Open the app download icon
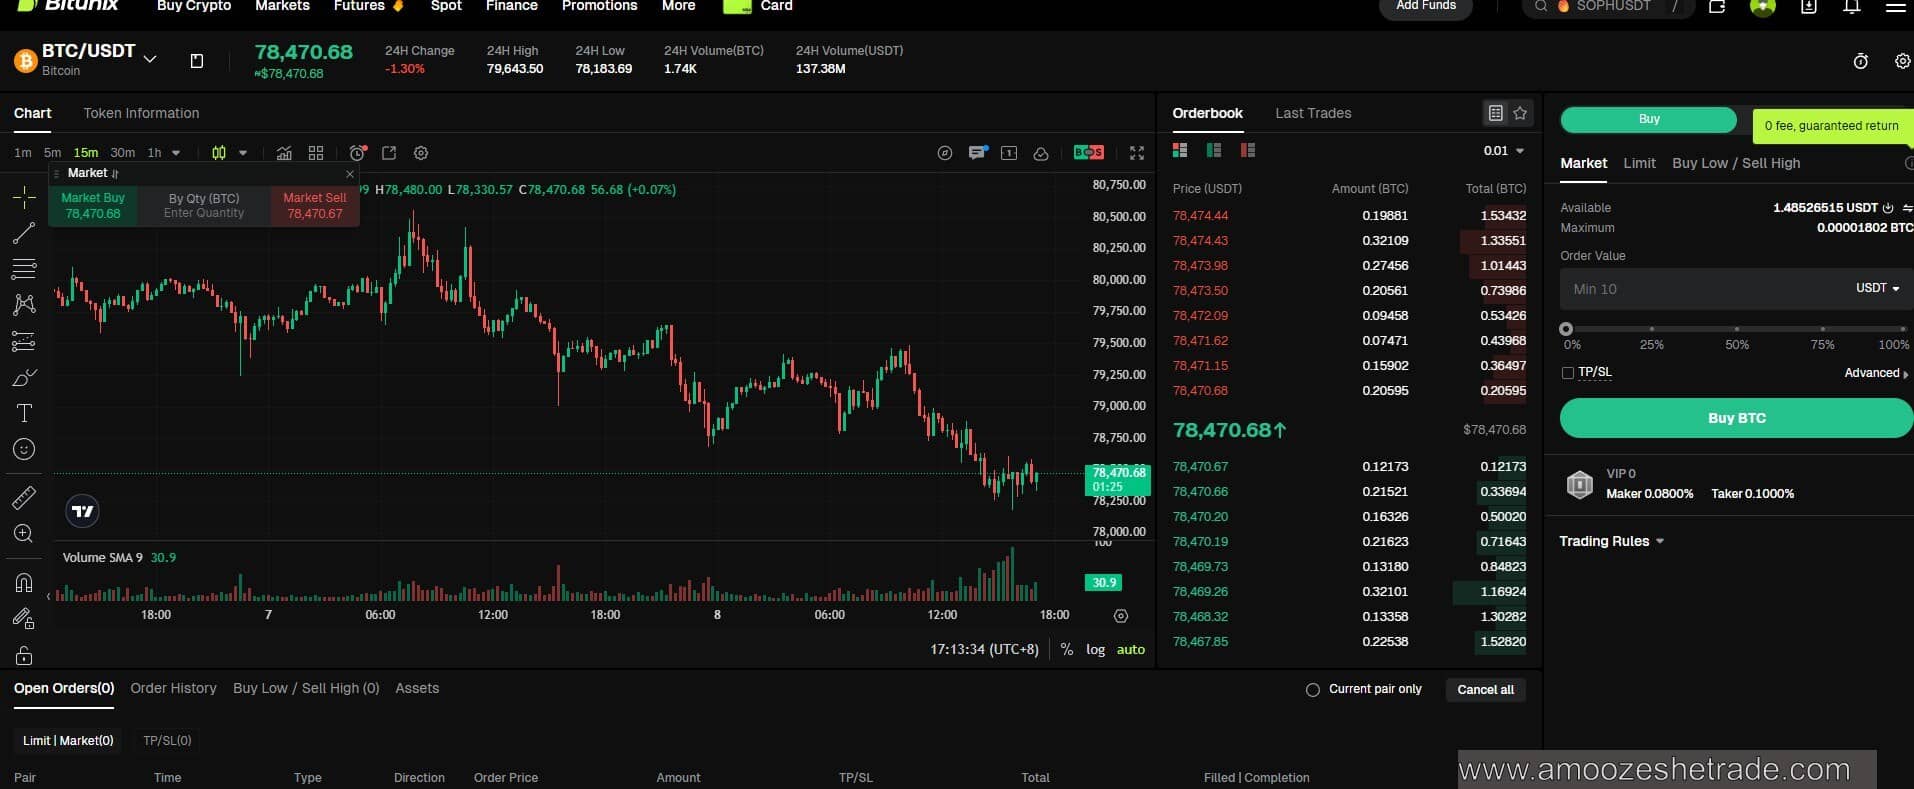 point(1808,7)
